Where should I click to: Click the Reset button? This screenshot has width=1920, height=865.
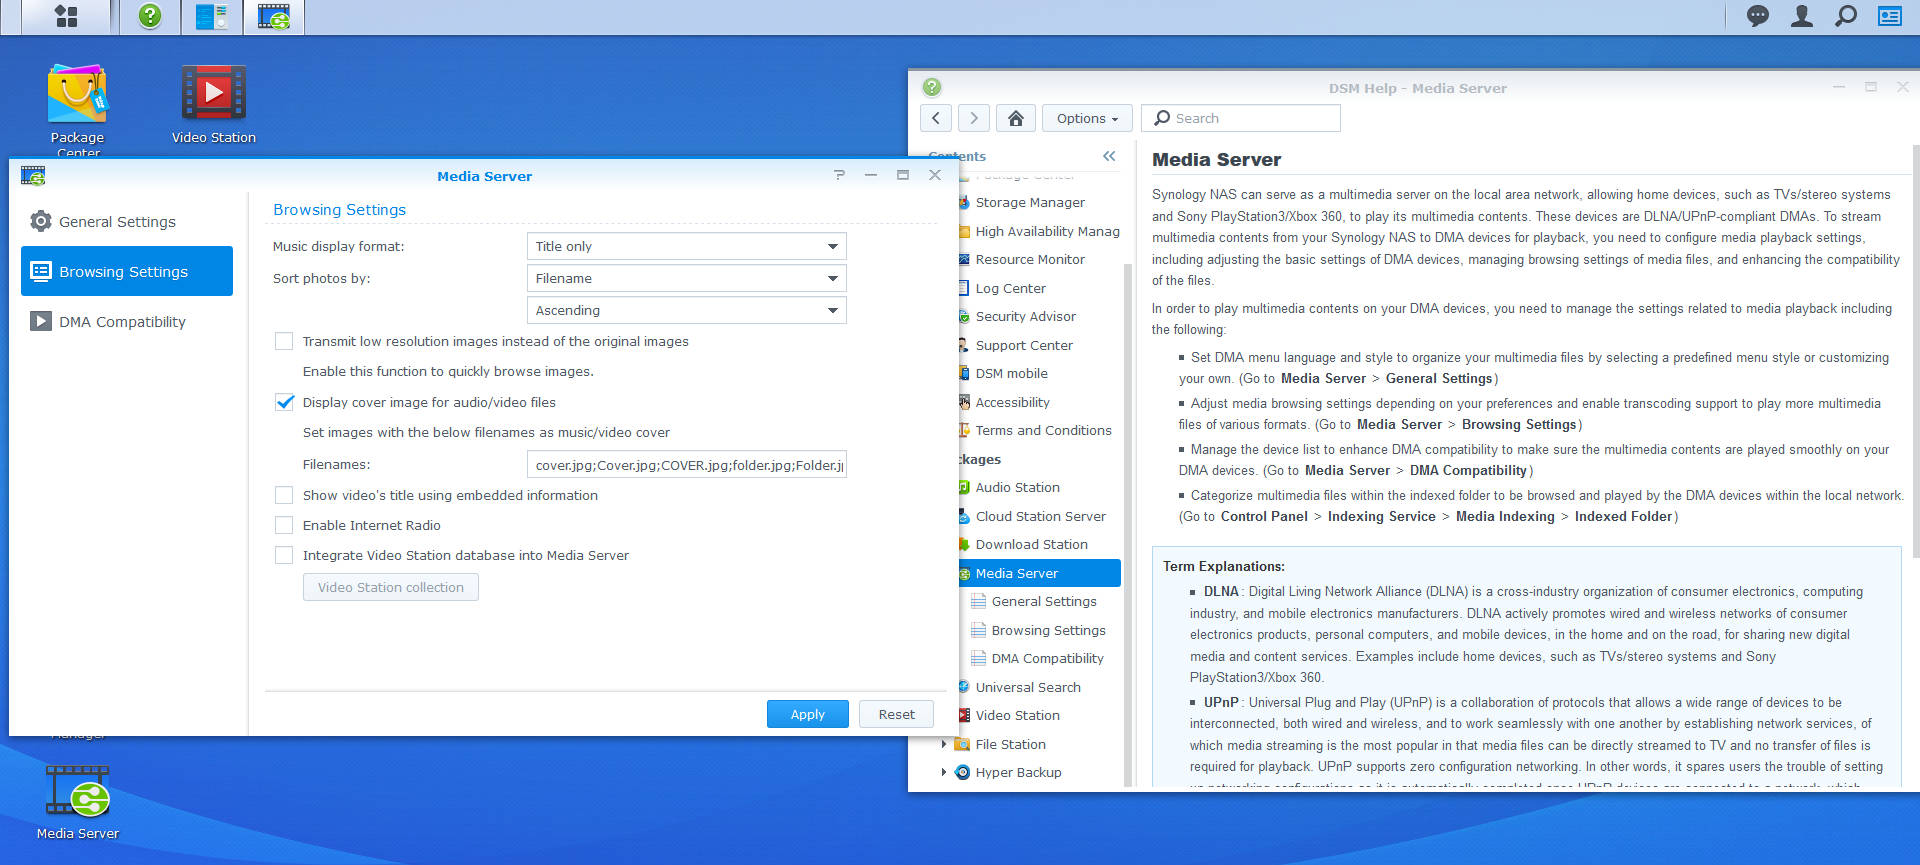(896, 714)
